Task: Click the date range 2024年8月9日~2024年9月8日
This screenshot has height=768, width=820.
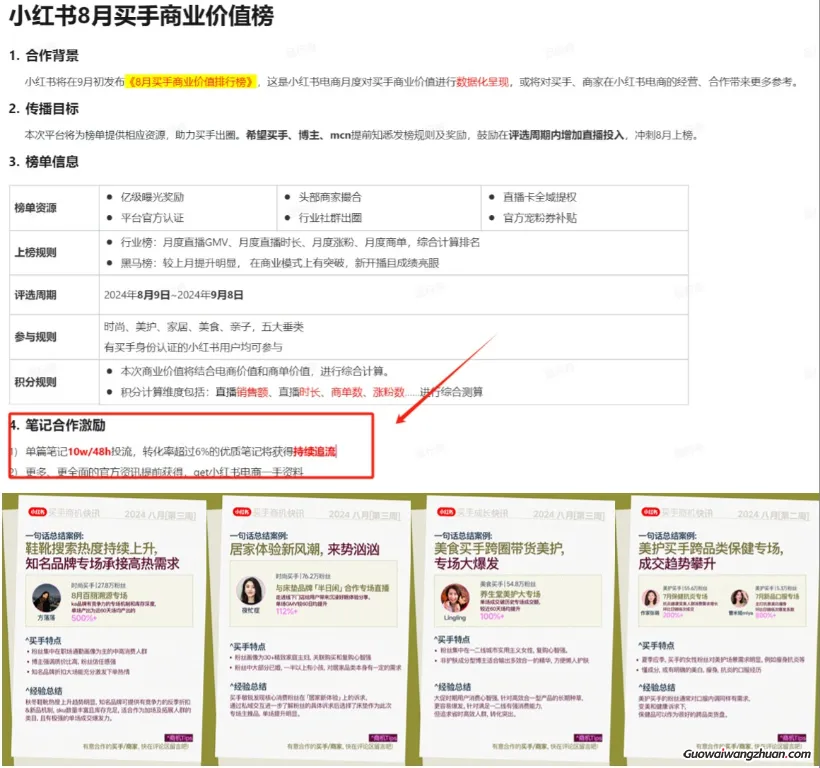Action: tap(174, 295)
